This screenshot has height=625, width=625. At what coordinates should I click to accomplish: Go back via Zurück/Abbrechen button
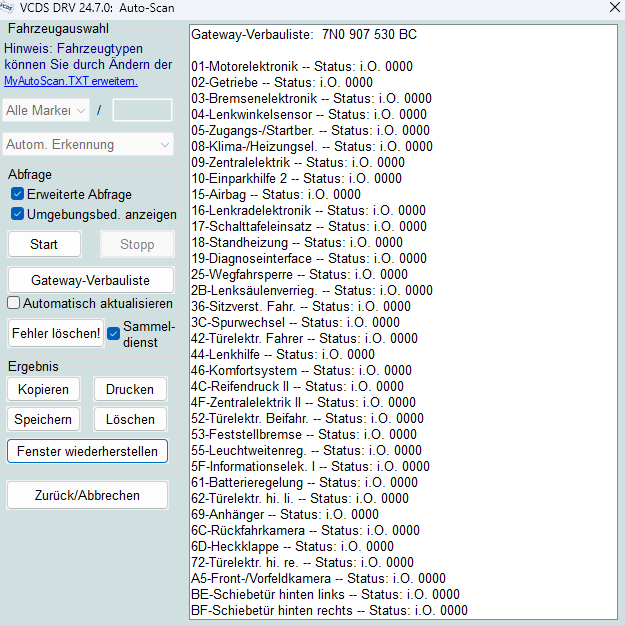(88, 495)
